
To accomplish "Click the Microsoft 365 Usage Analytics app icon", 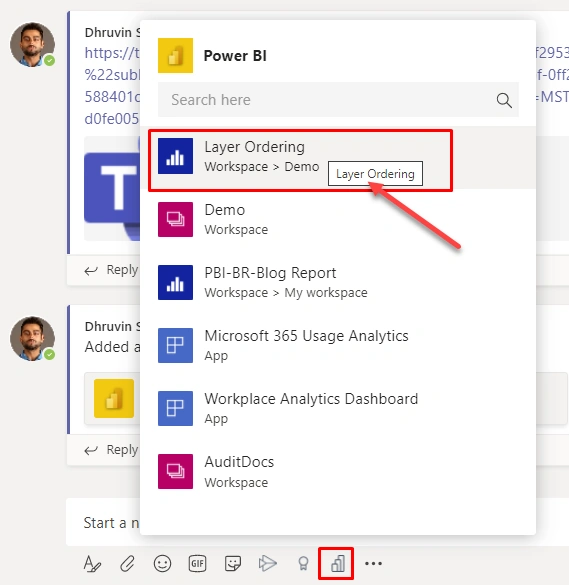I will pos(175,345).
